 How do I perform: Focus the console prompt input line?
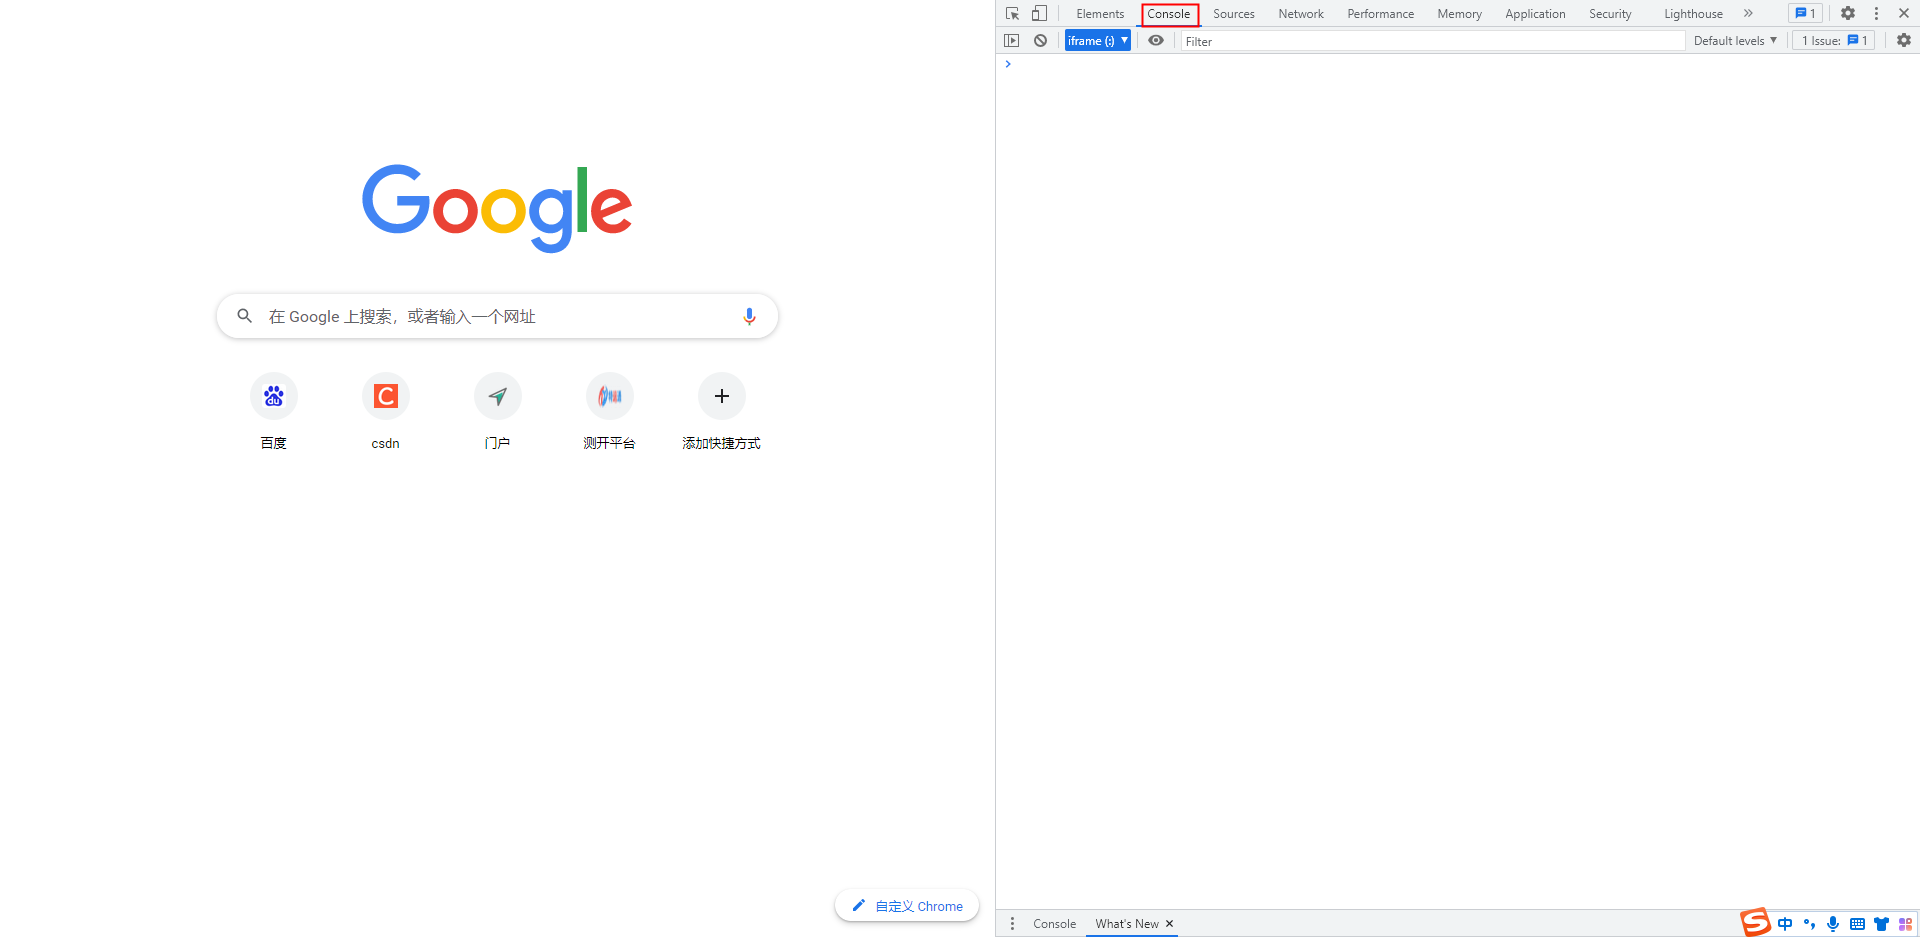(1460, 64)
